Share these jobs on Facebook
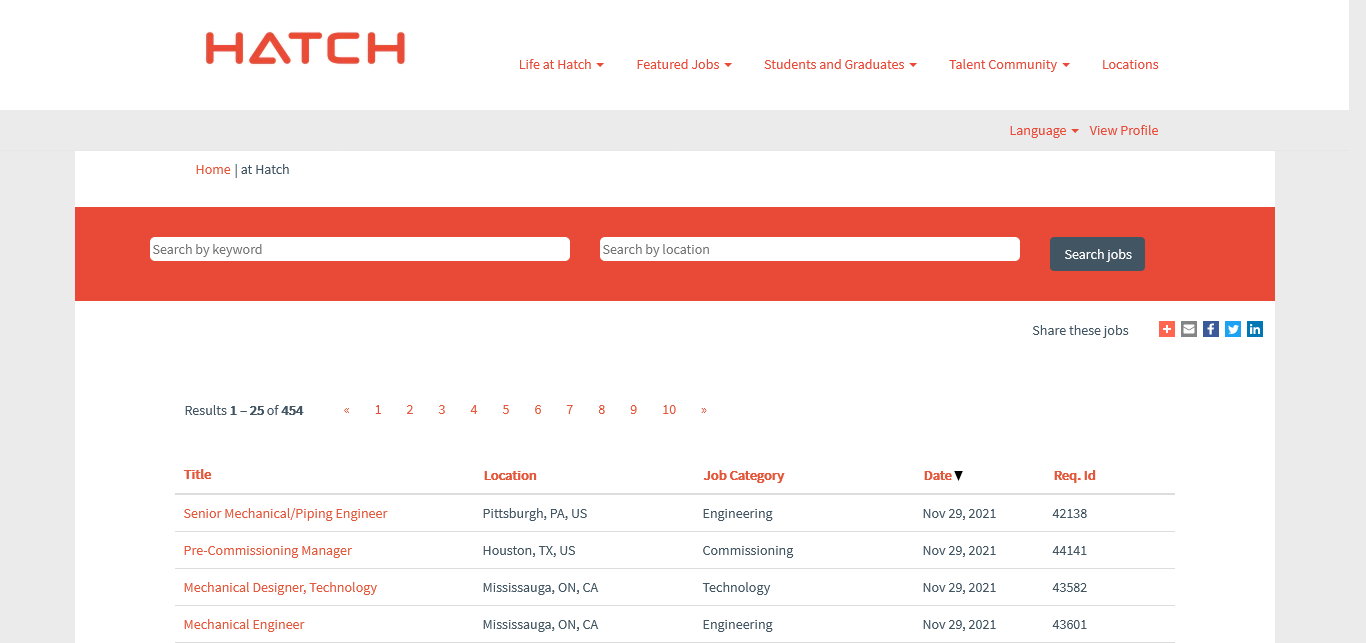This screenshot has height=643, width=1366. (x=1210, y=329)
